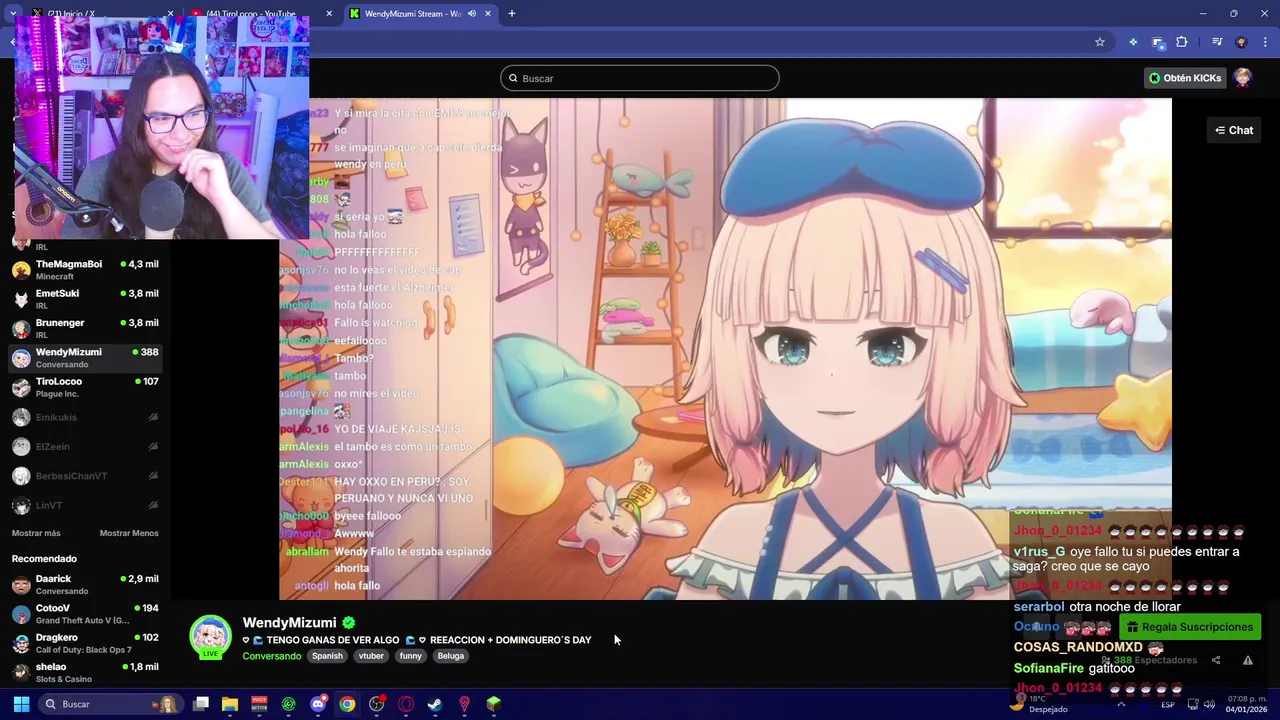Image resolution: width=1280 pixels, height=720 pixels.
Task: Open Voicemeeter from taskbar
Action: (259, 704)
